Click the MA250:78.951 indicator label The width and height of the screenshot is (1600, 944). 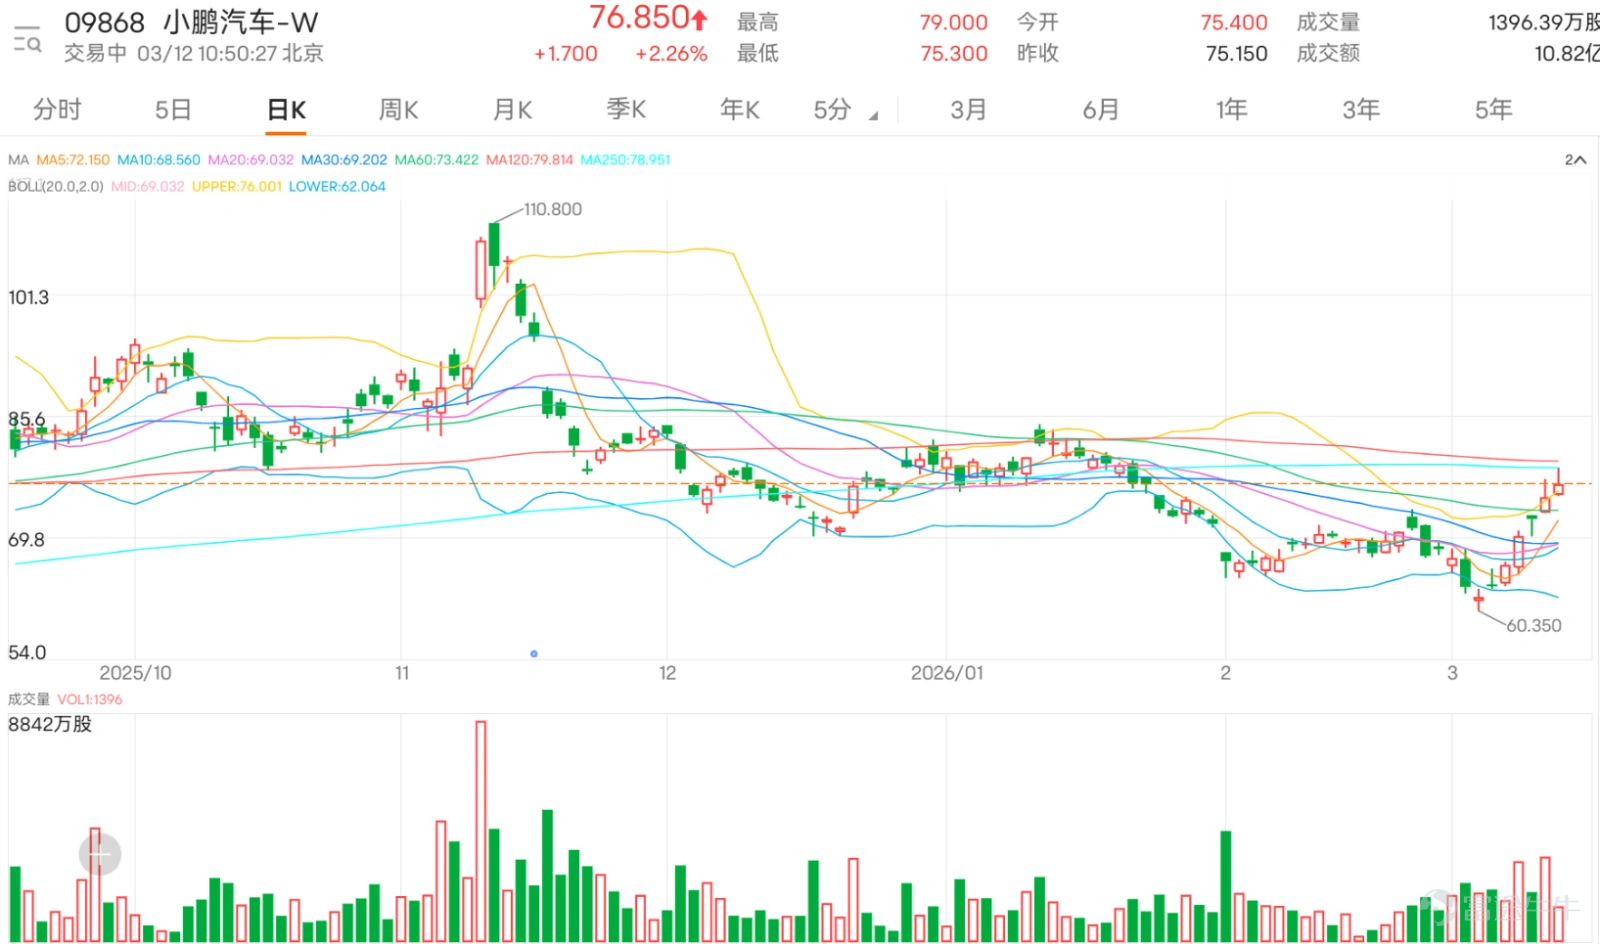tap(626, 160)
